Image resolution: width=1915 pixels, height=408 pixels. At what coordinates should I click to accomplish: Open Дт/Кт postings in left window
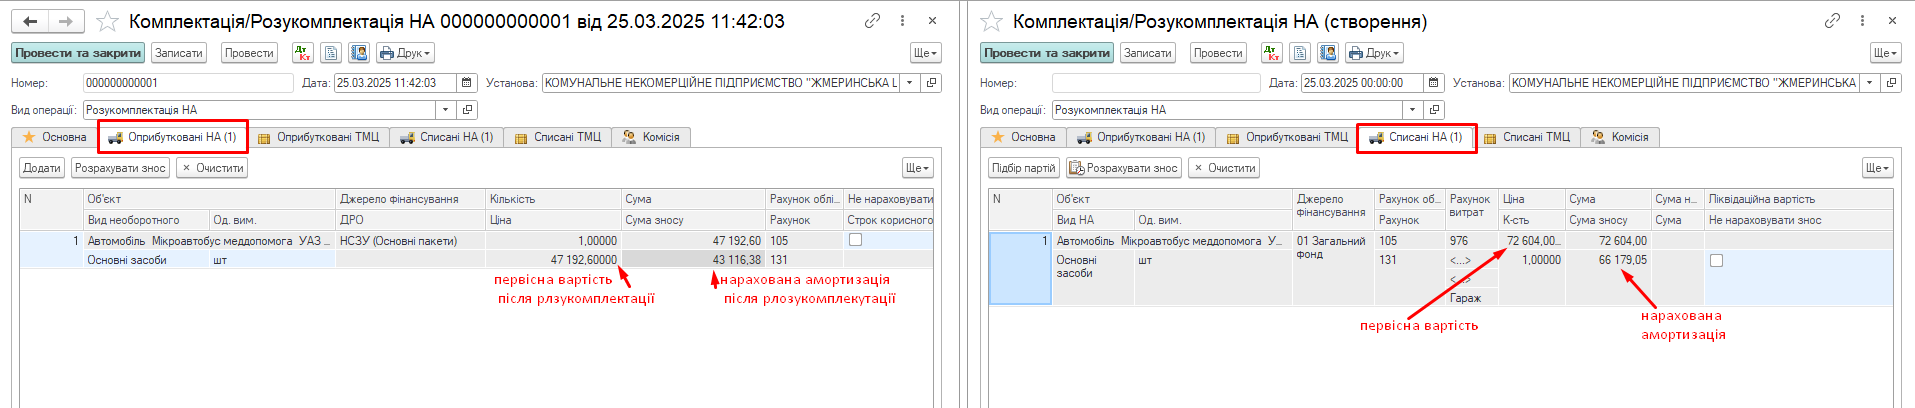click(302, 53)
